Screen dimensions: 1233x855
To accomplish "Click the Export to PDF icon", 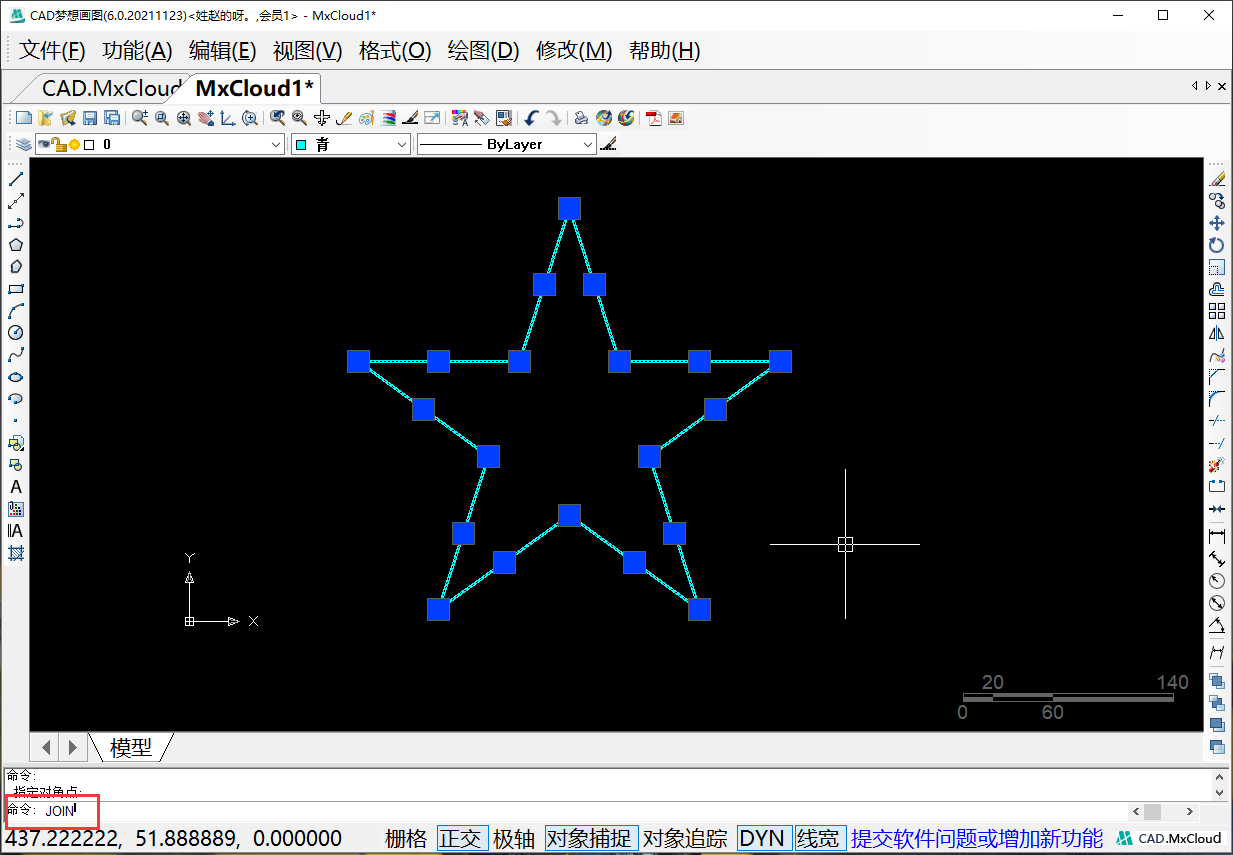I will tap(654, 118).
